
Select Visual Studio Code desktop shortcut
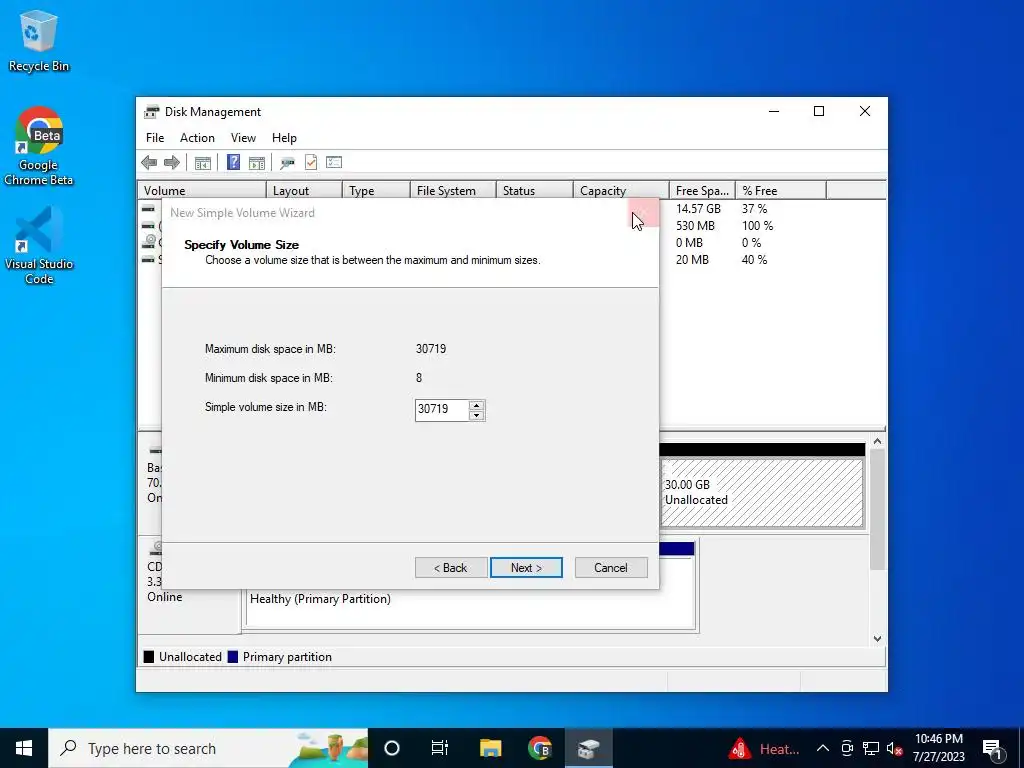click(x=39, y=246)
